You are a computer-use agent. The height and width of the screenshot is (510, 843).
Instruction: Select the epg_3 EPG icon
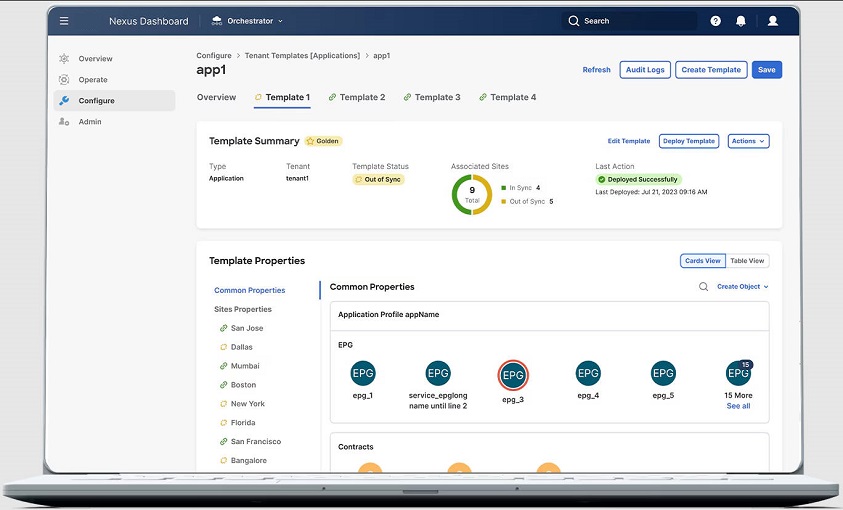(x=513, y=375)
